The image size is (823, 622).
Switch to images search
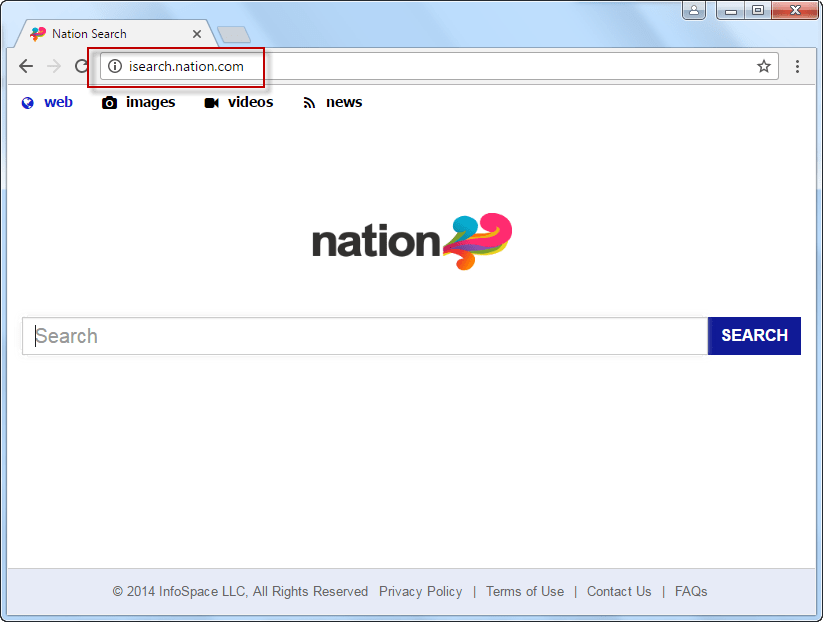click(x=151, y=102)
